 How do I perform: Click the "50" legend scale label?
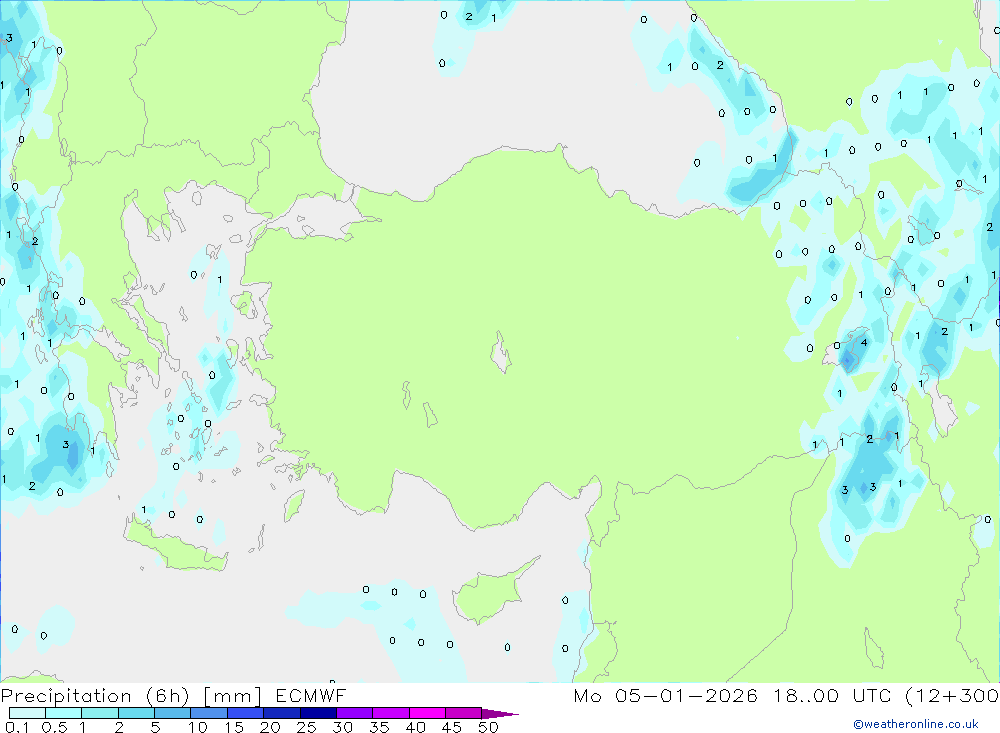pos(488,727)
